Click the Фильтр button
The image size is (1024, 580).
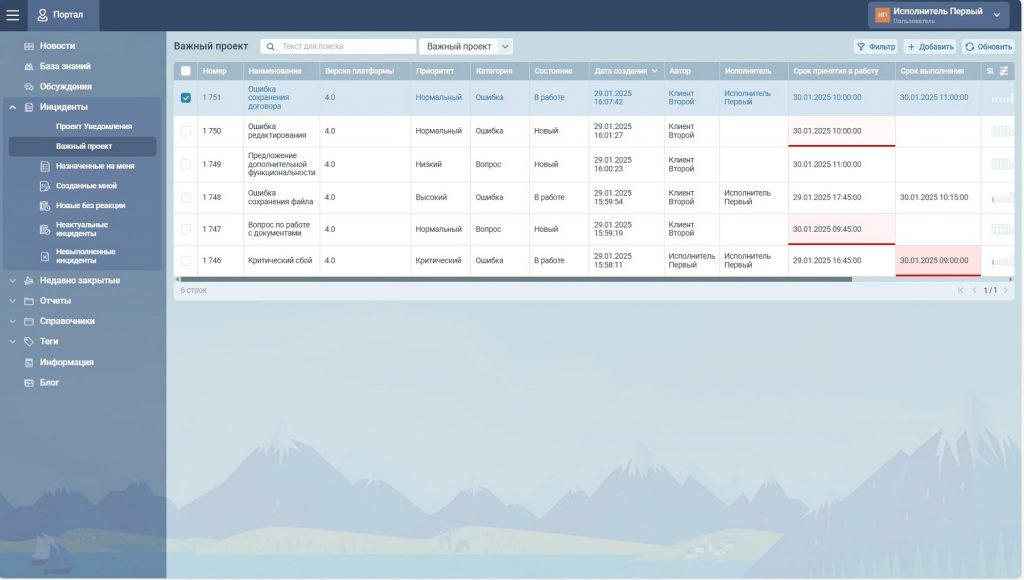tap(876, 46)
